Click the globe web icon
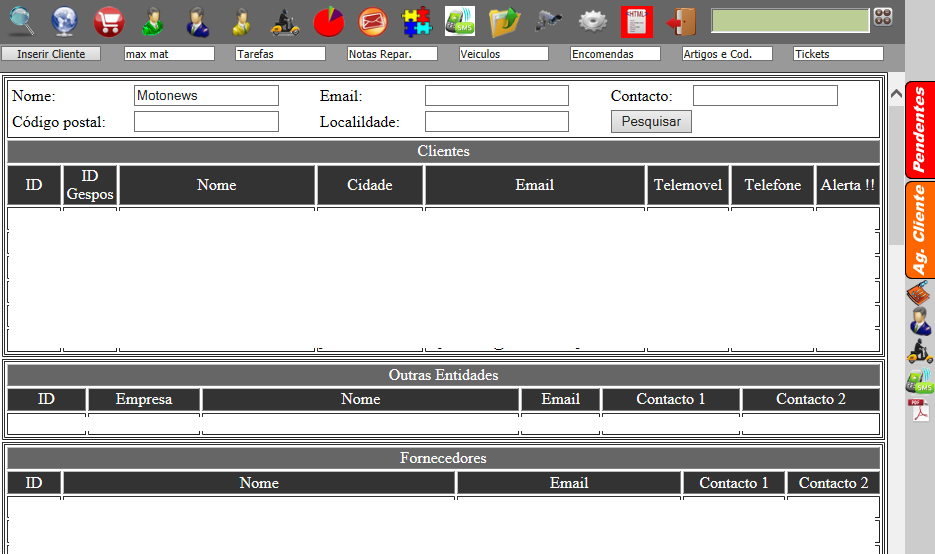The width and height of the screenshot is (935, 554). (x=64, y=21)
